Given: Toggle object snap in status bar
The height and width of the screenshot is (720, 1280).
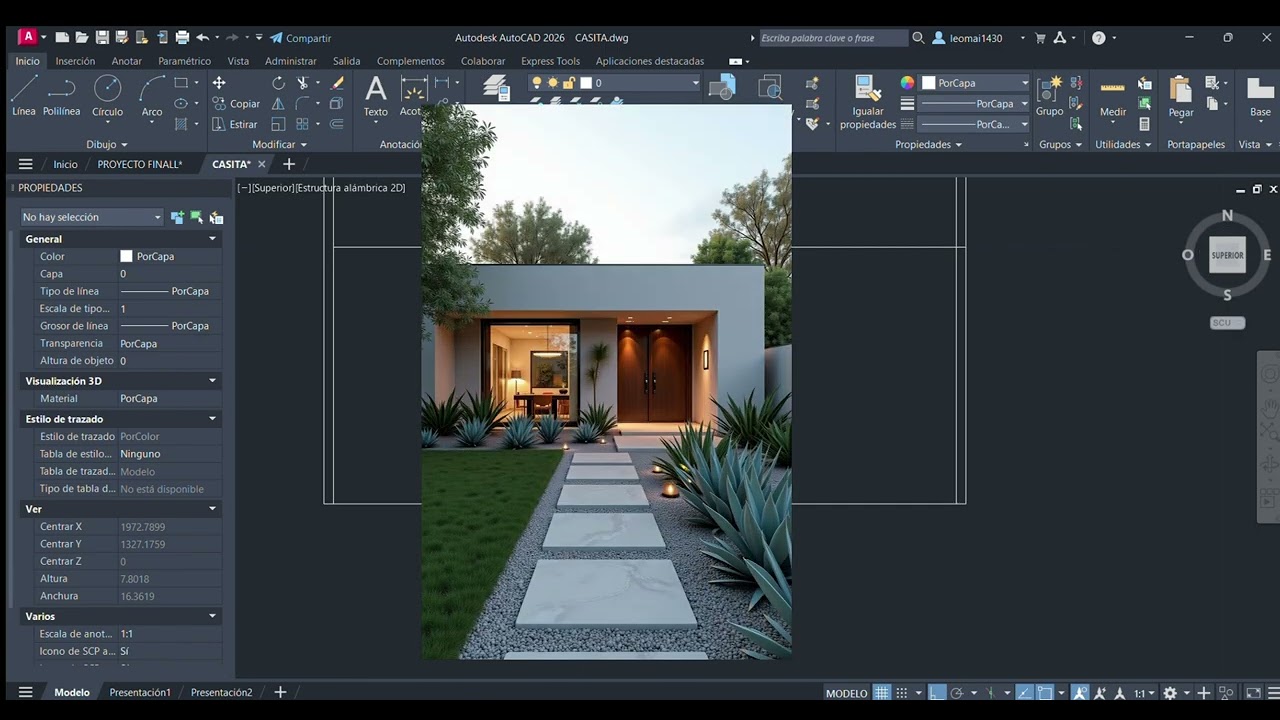Looking at the screenshot, I should 1045,693.
